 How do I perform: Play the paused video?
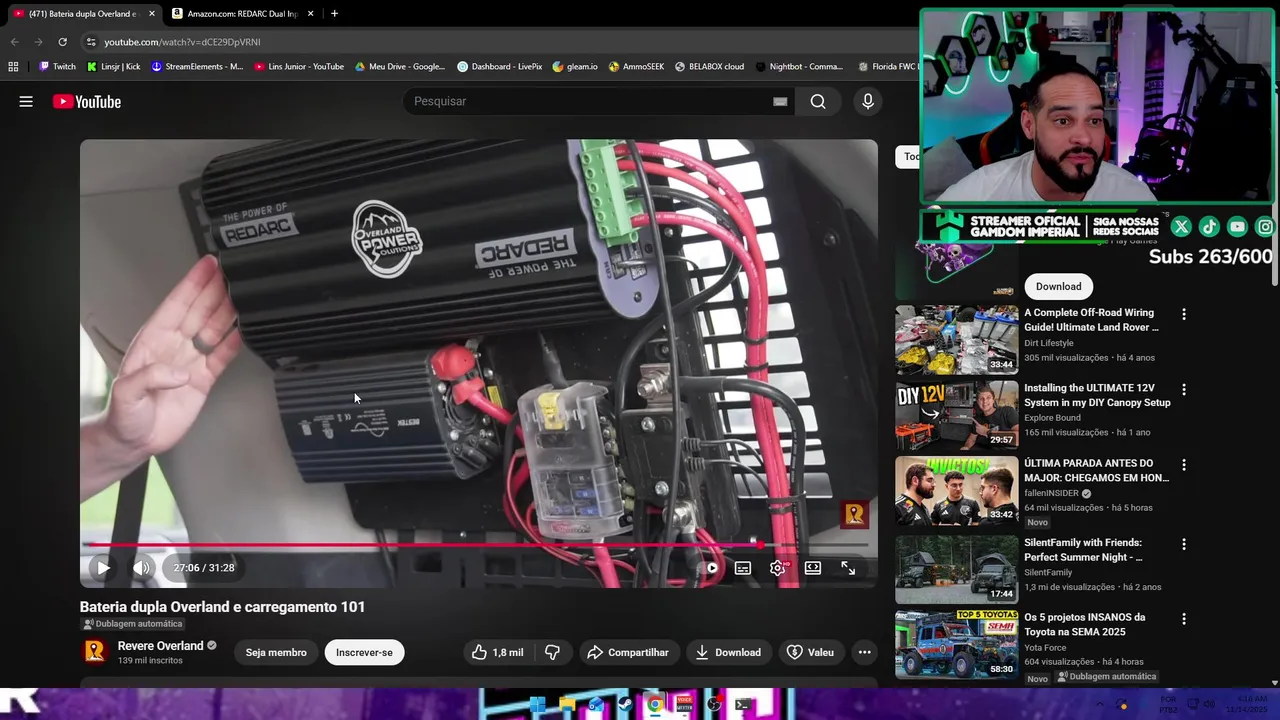pyautogui.click(x=103, y=568)
